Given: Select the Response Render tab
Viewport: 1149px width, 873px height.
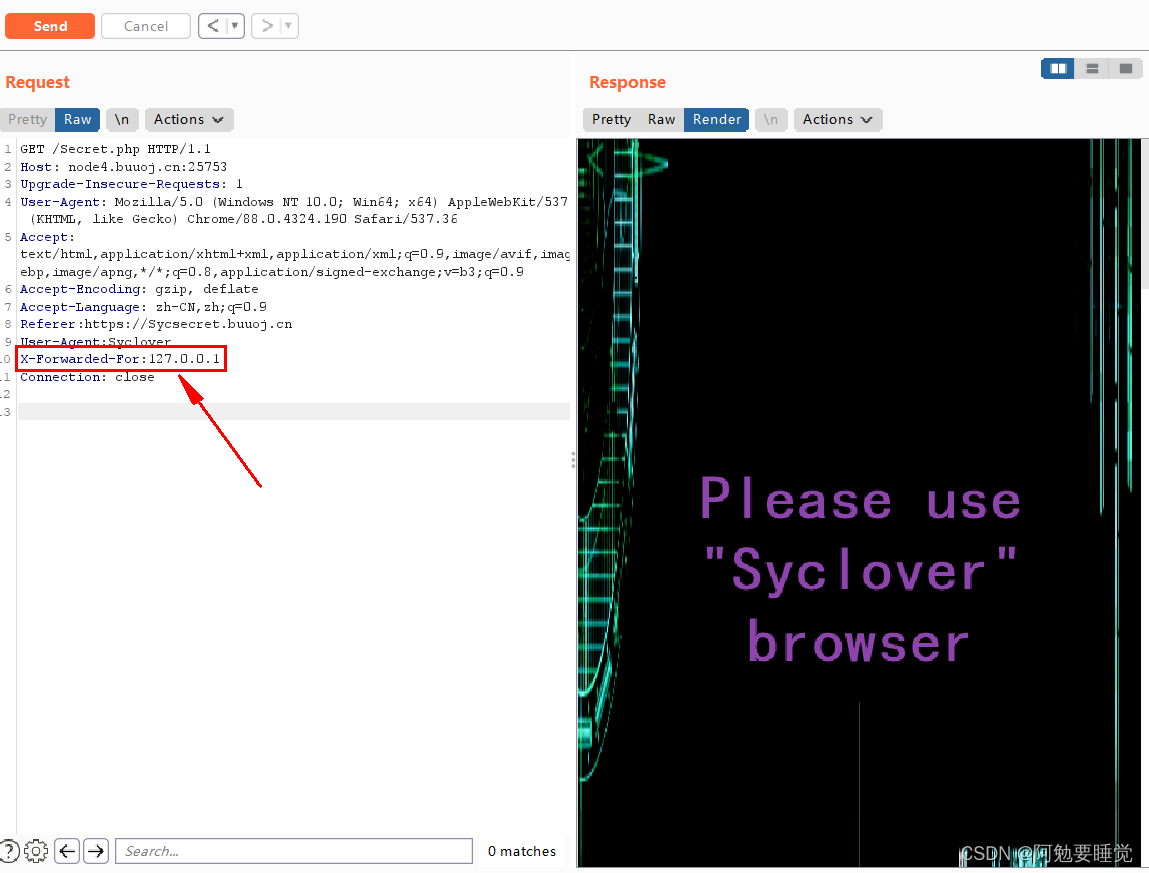Looking at the screenshot, I should pos(717,119).
